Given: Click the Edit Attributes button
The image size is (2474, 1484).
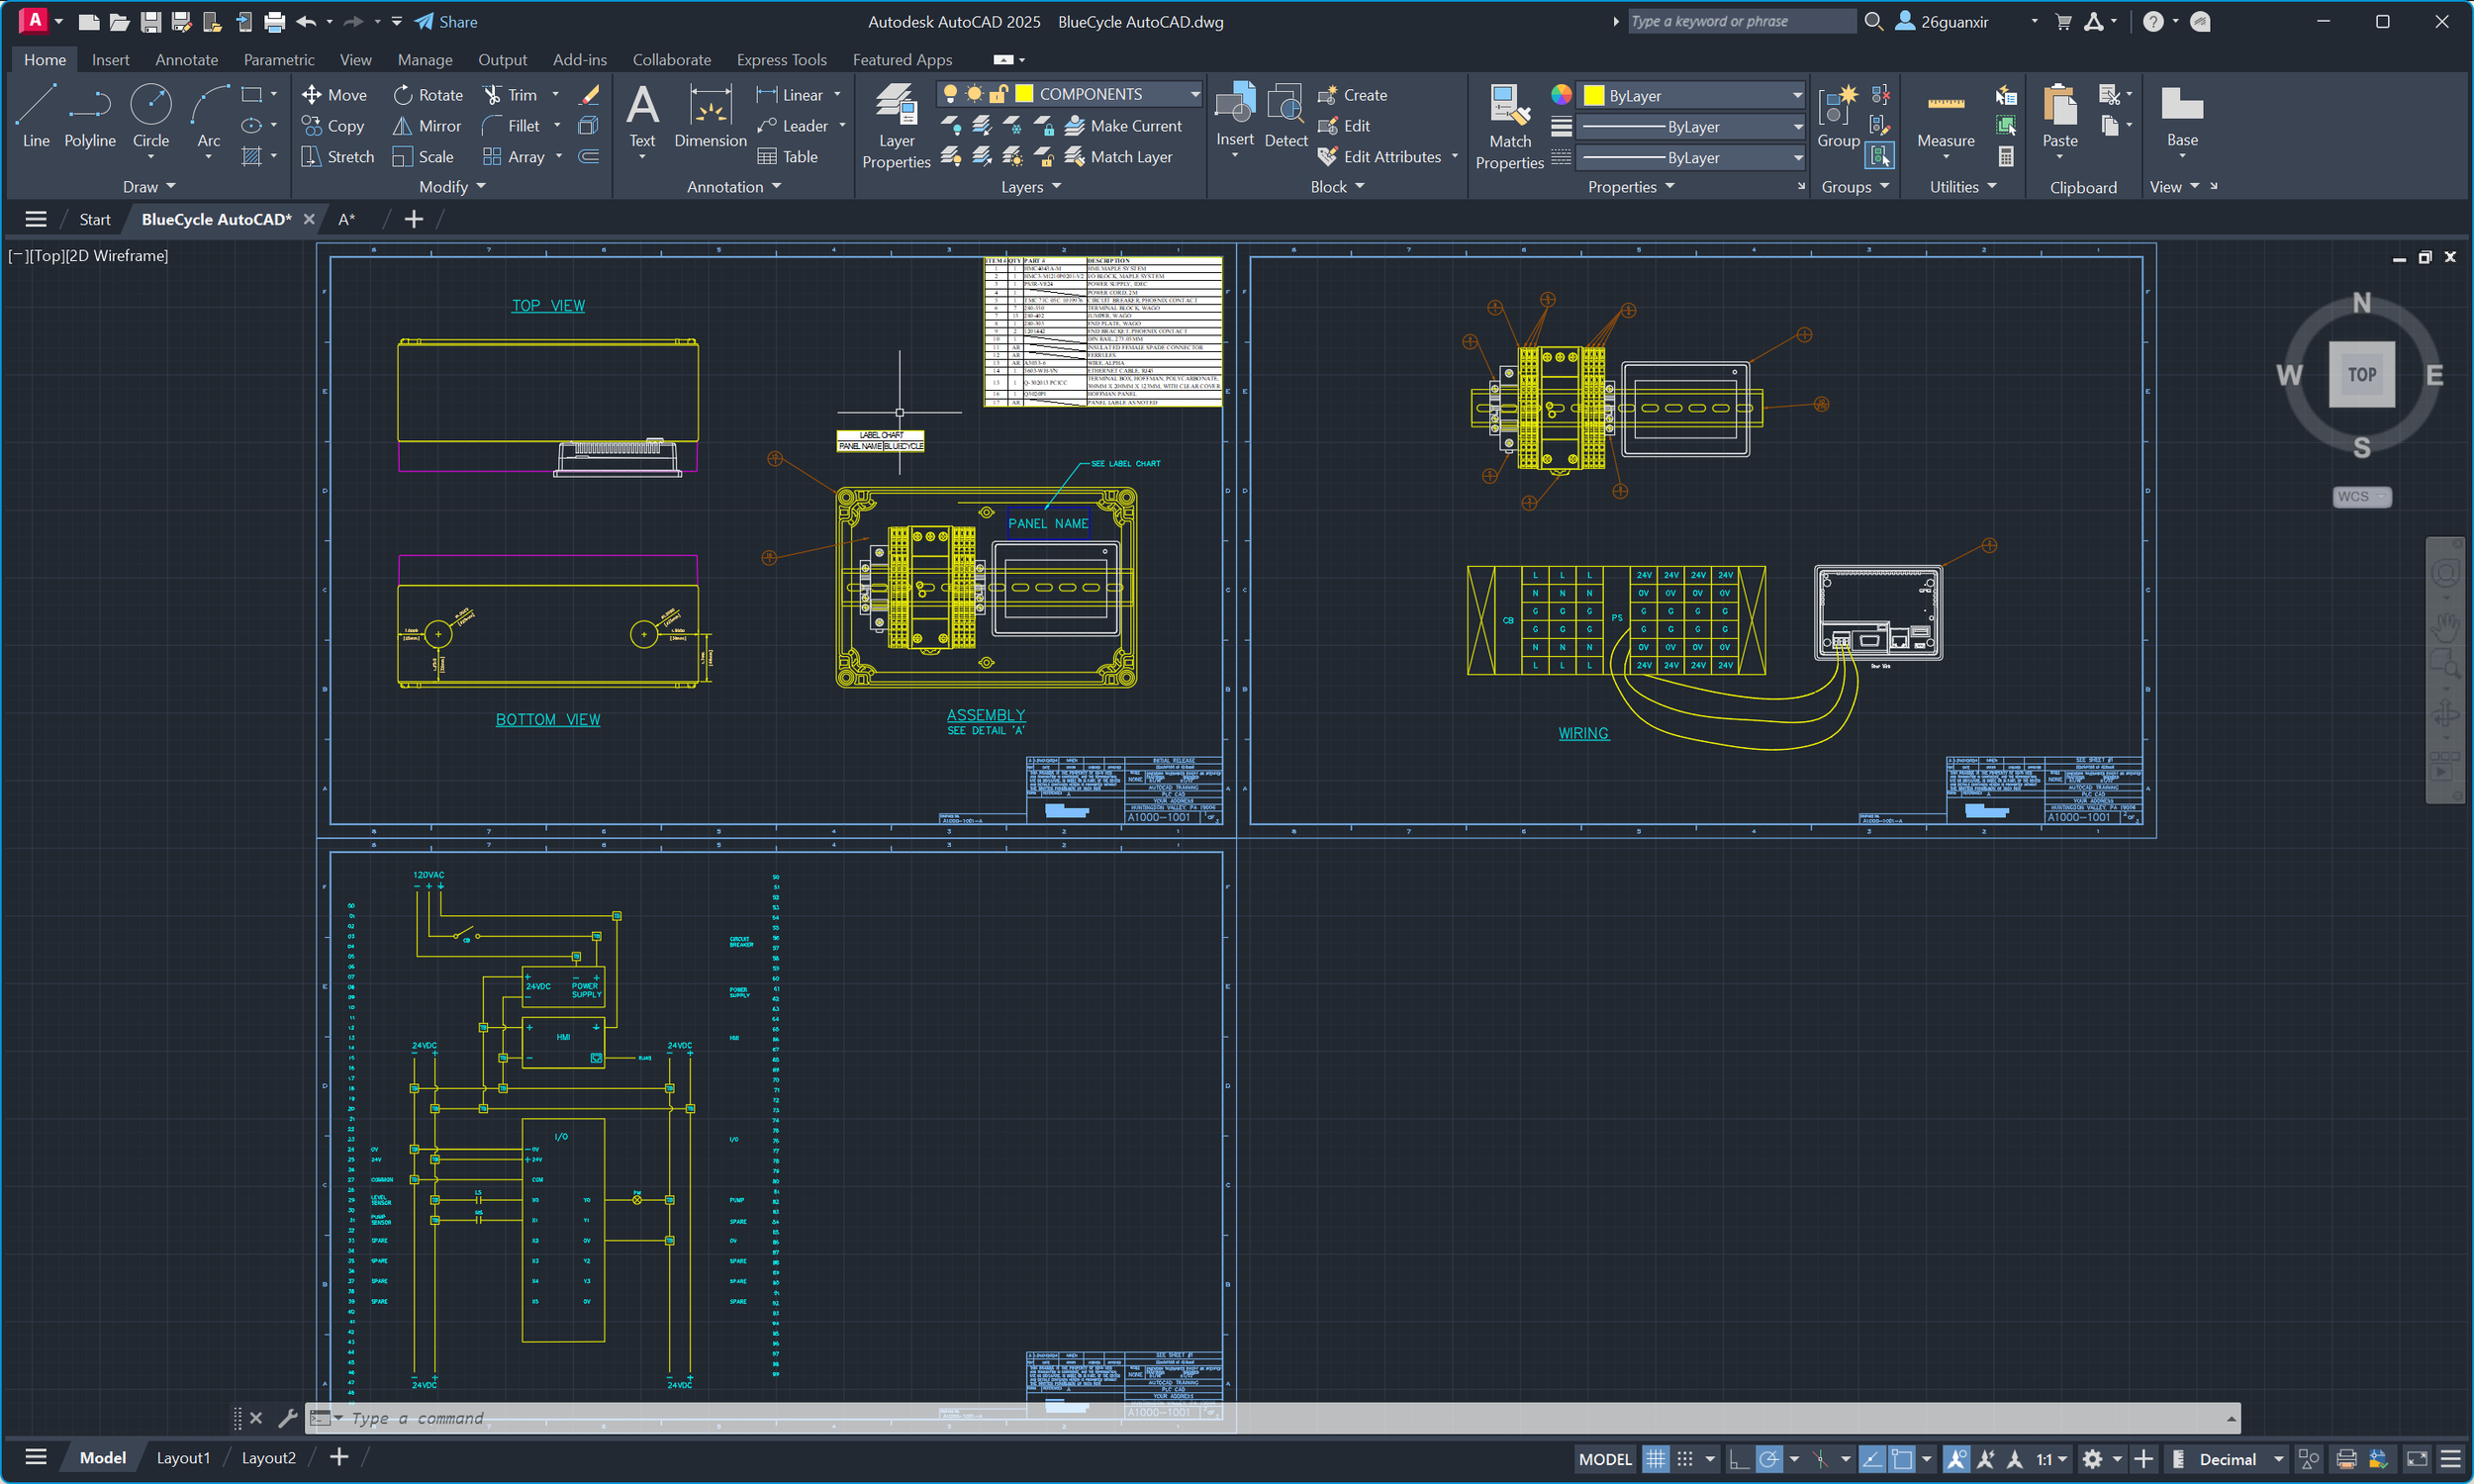Looking at the screenshot, I should point(1380,157).
